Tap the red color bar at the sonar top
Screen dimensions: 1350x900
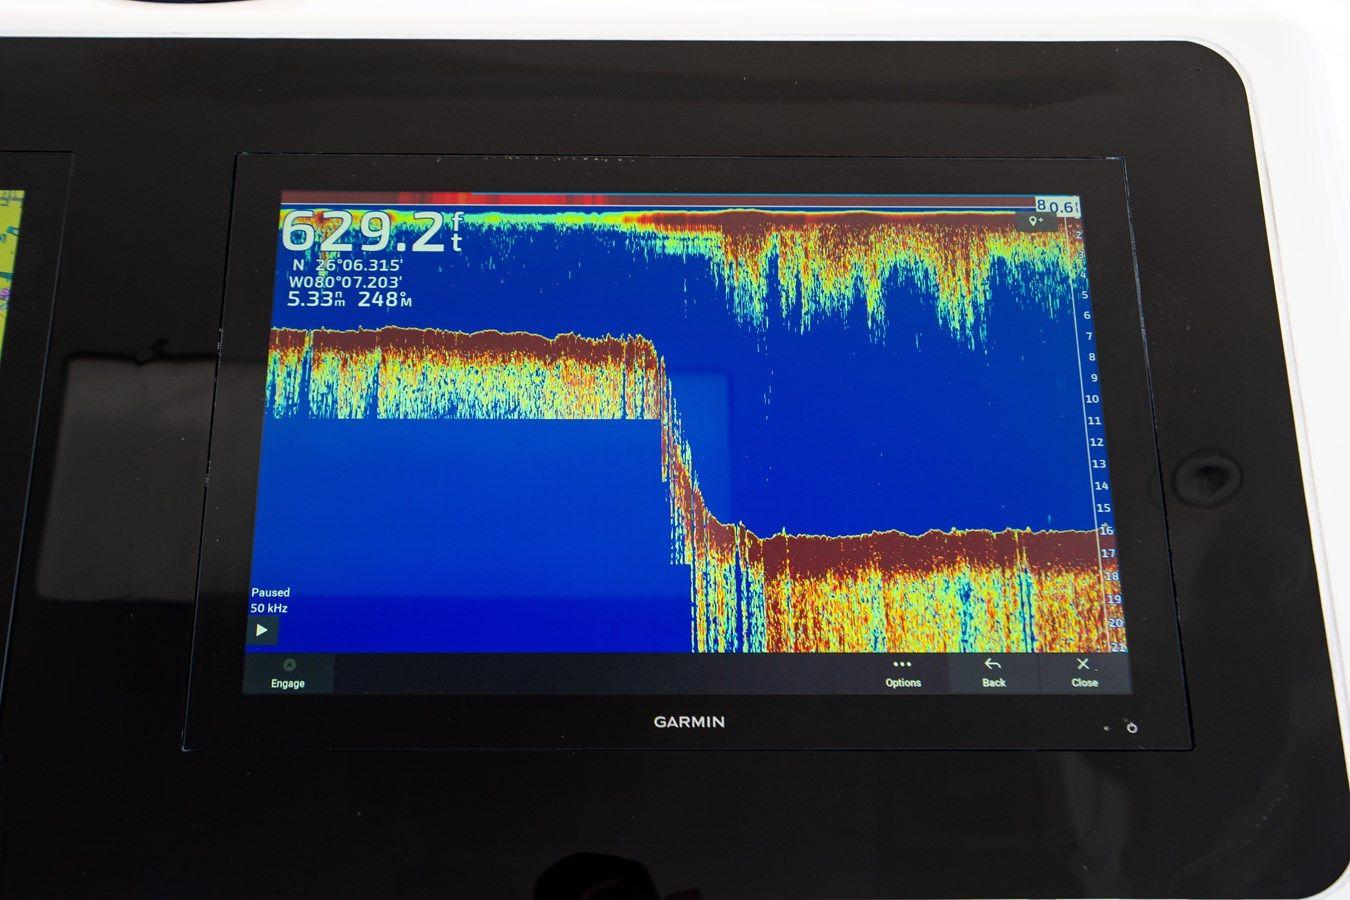(x=450, y=199)
